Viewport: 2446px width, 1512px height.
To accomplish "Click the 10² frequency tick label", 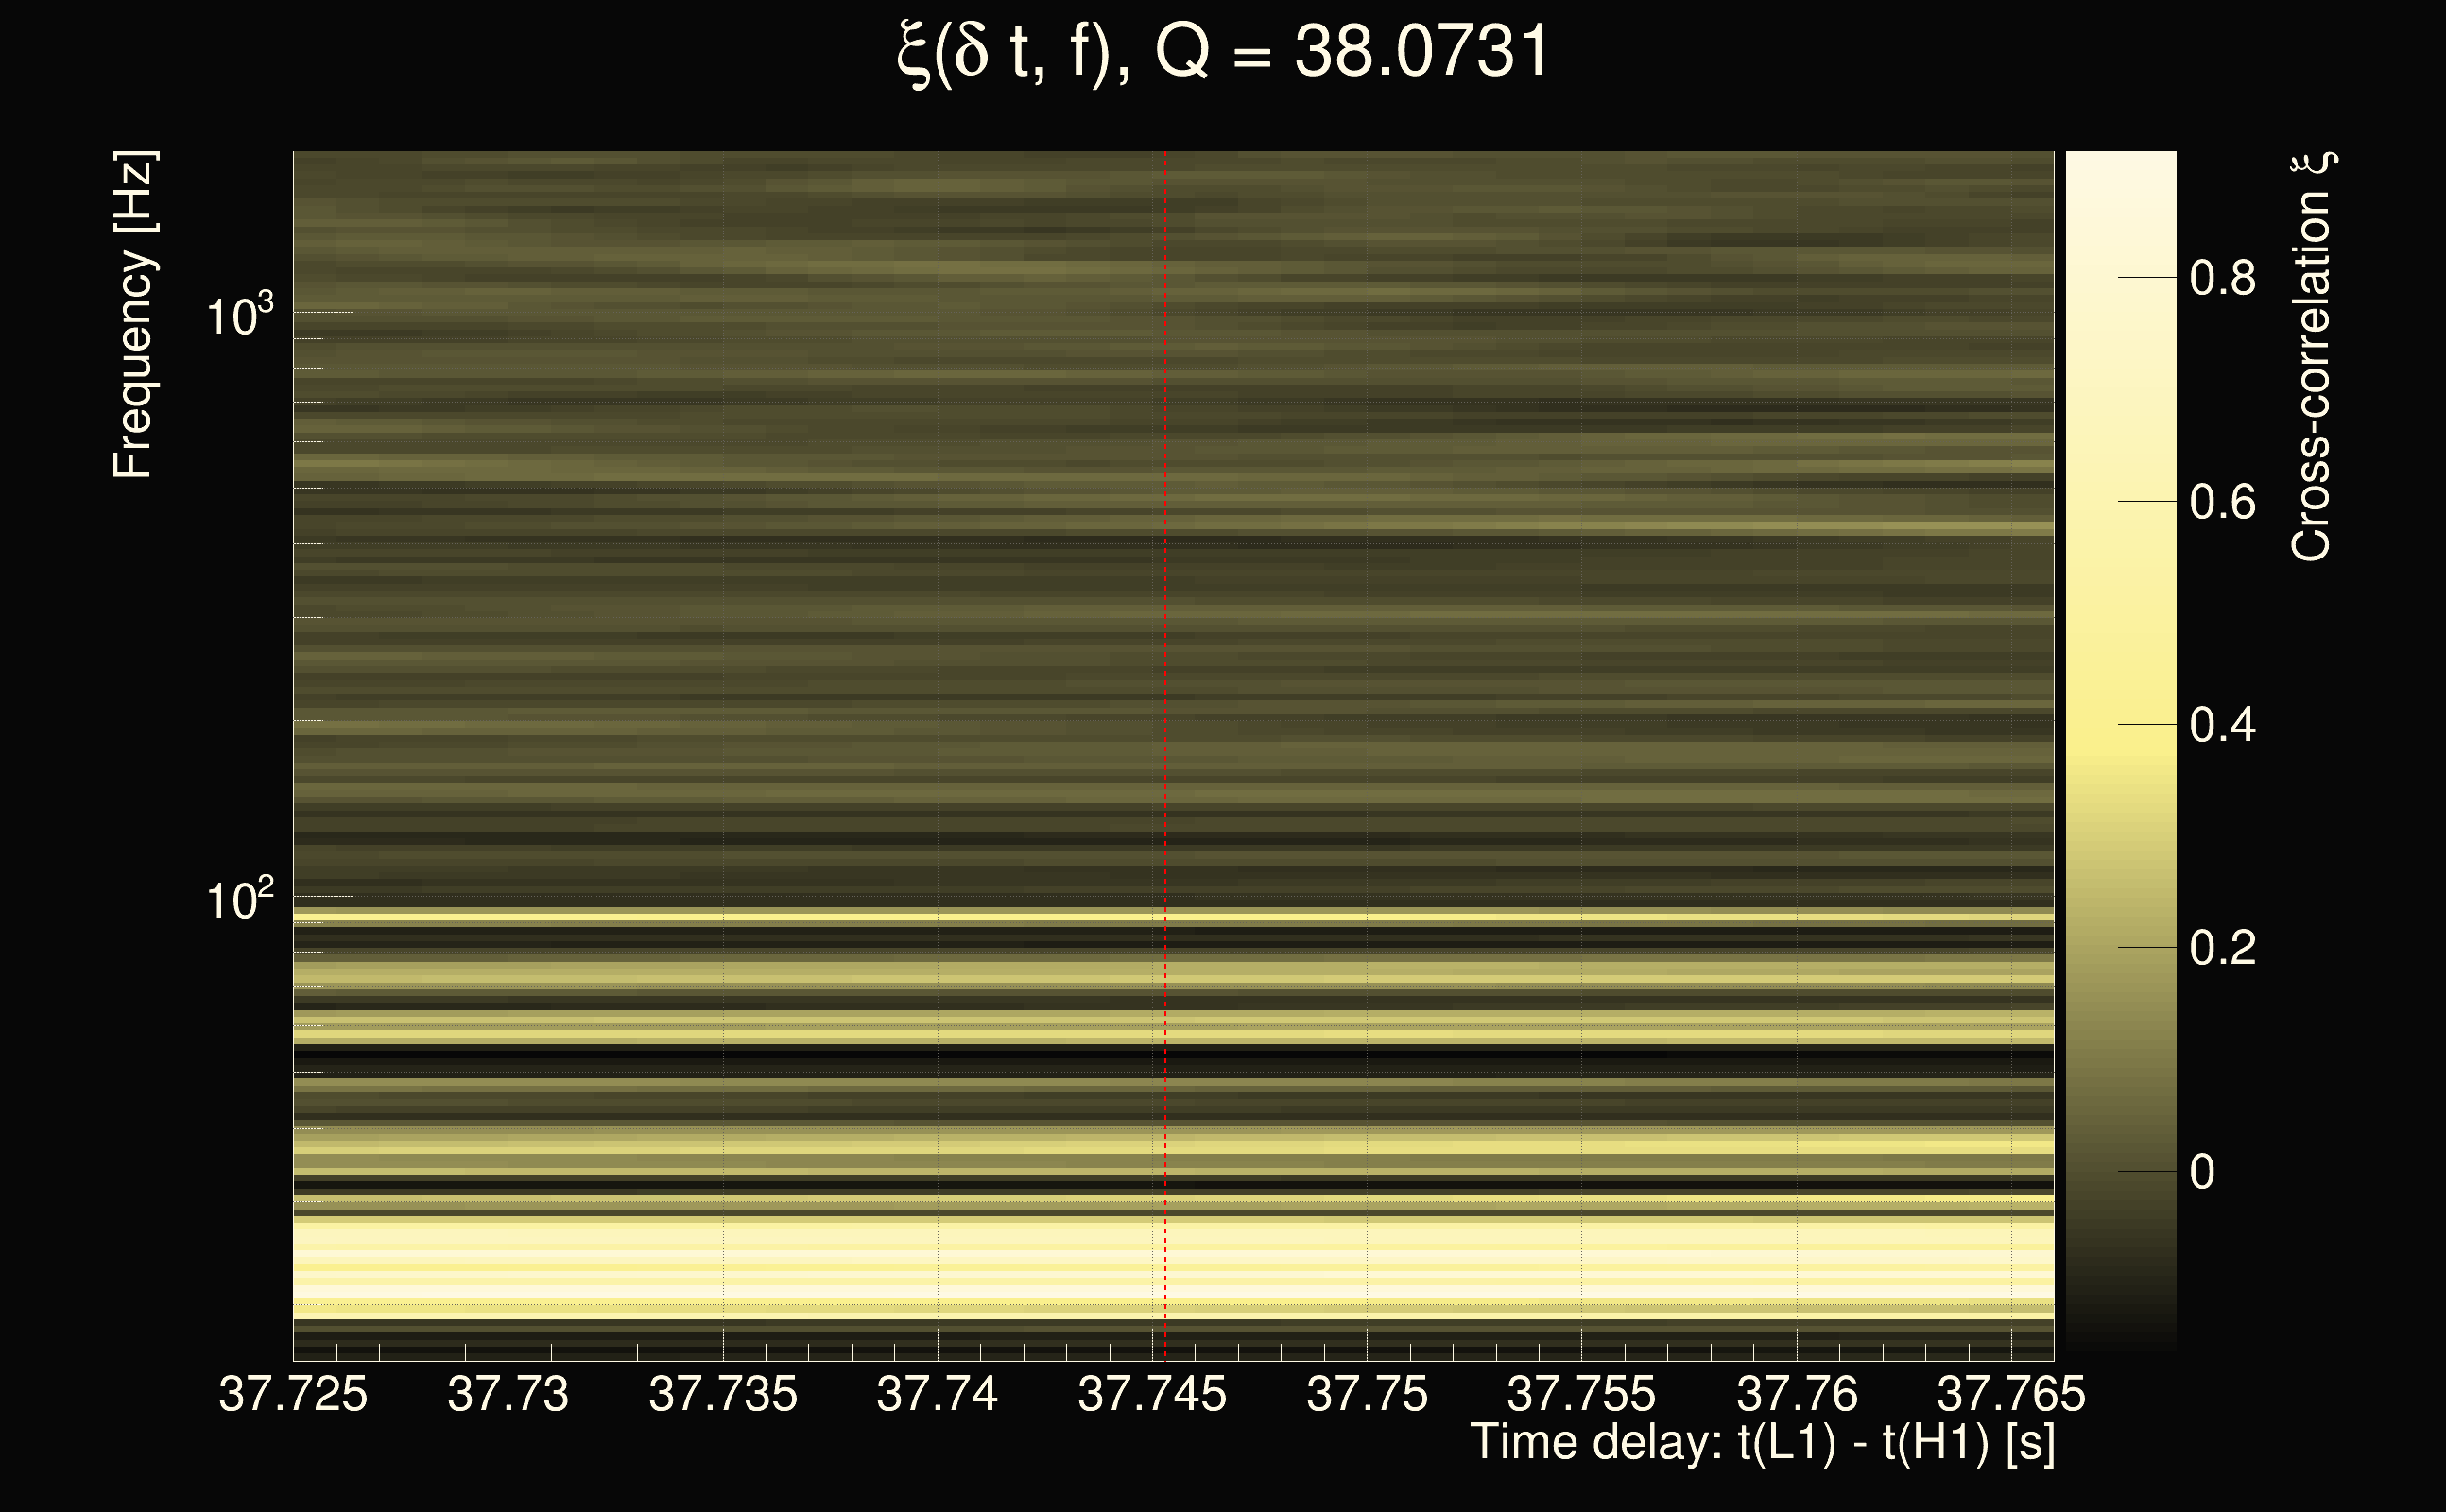I will (x=239, y=900).
